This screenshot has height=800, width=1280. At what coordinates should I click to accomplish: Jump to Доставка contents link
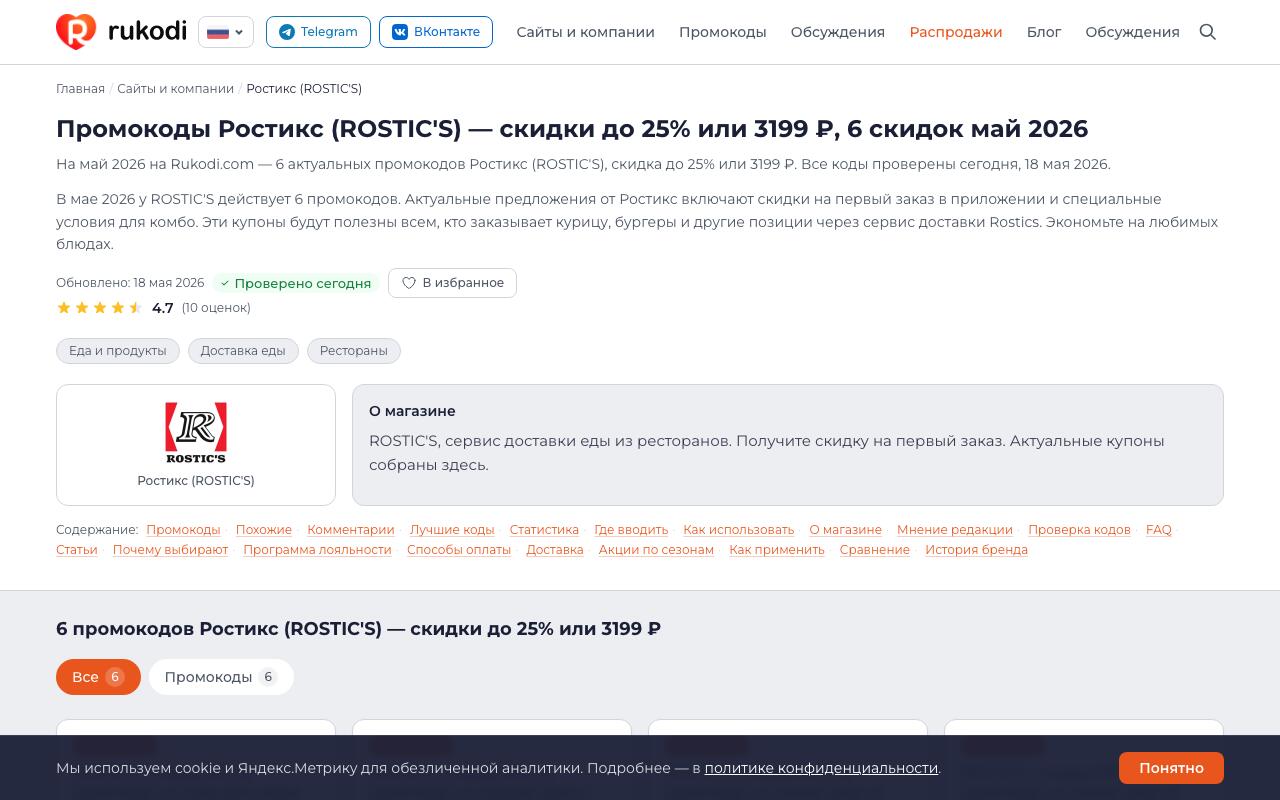555,550
